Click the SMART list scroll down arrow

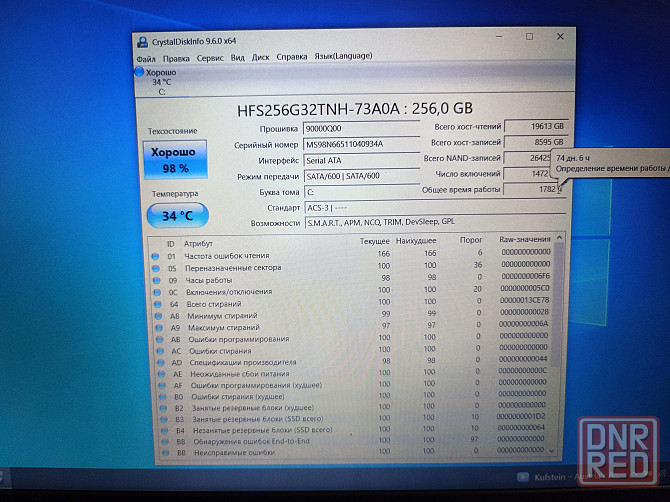coord(552,451)
